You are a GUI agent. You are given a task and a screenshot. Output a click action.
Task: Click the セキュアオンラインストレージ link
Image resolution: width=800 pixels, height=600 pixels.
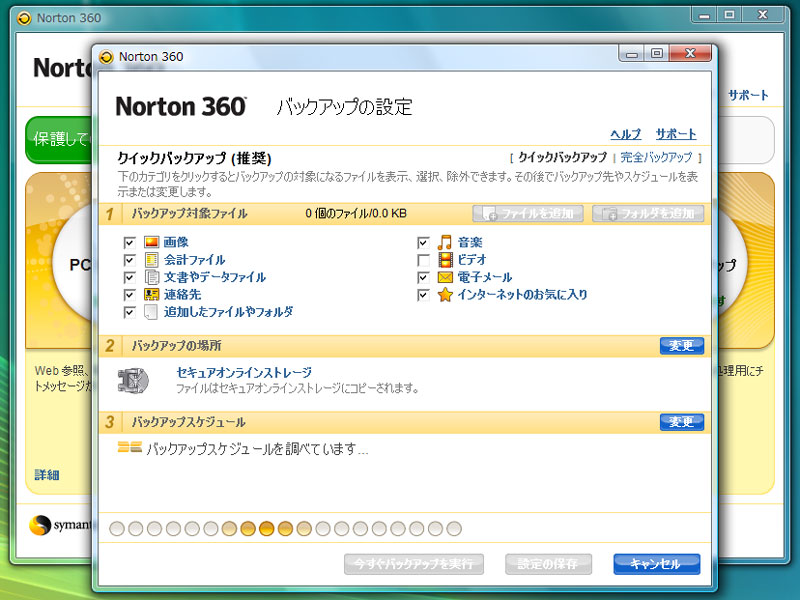pos(244,372)
